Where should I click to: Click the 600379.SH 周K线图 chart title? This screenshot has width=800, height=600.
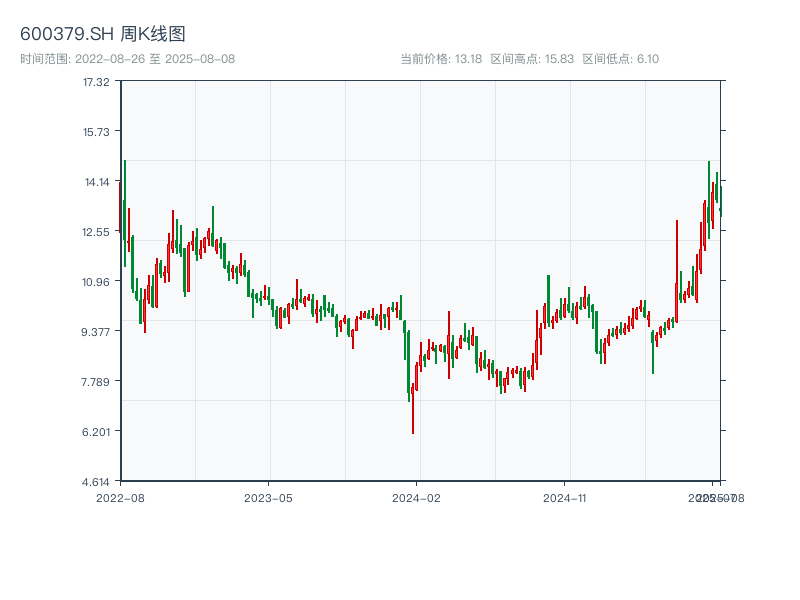[x=103, y=35]
